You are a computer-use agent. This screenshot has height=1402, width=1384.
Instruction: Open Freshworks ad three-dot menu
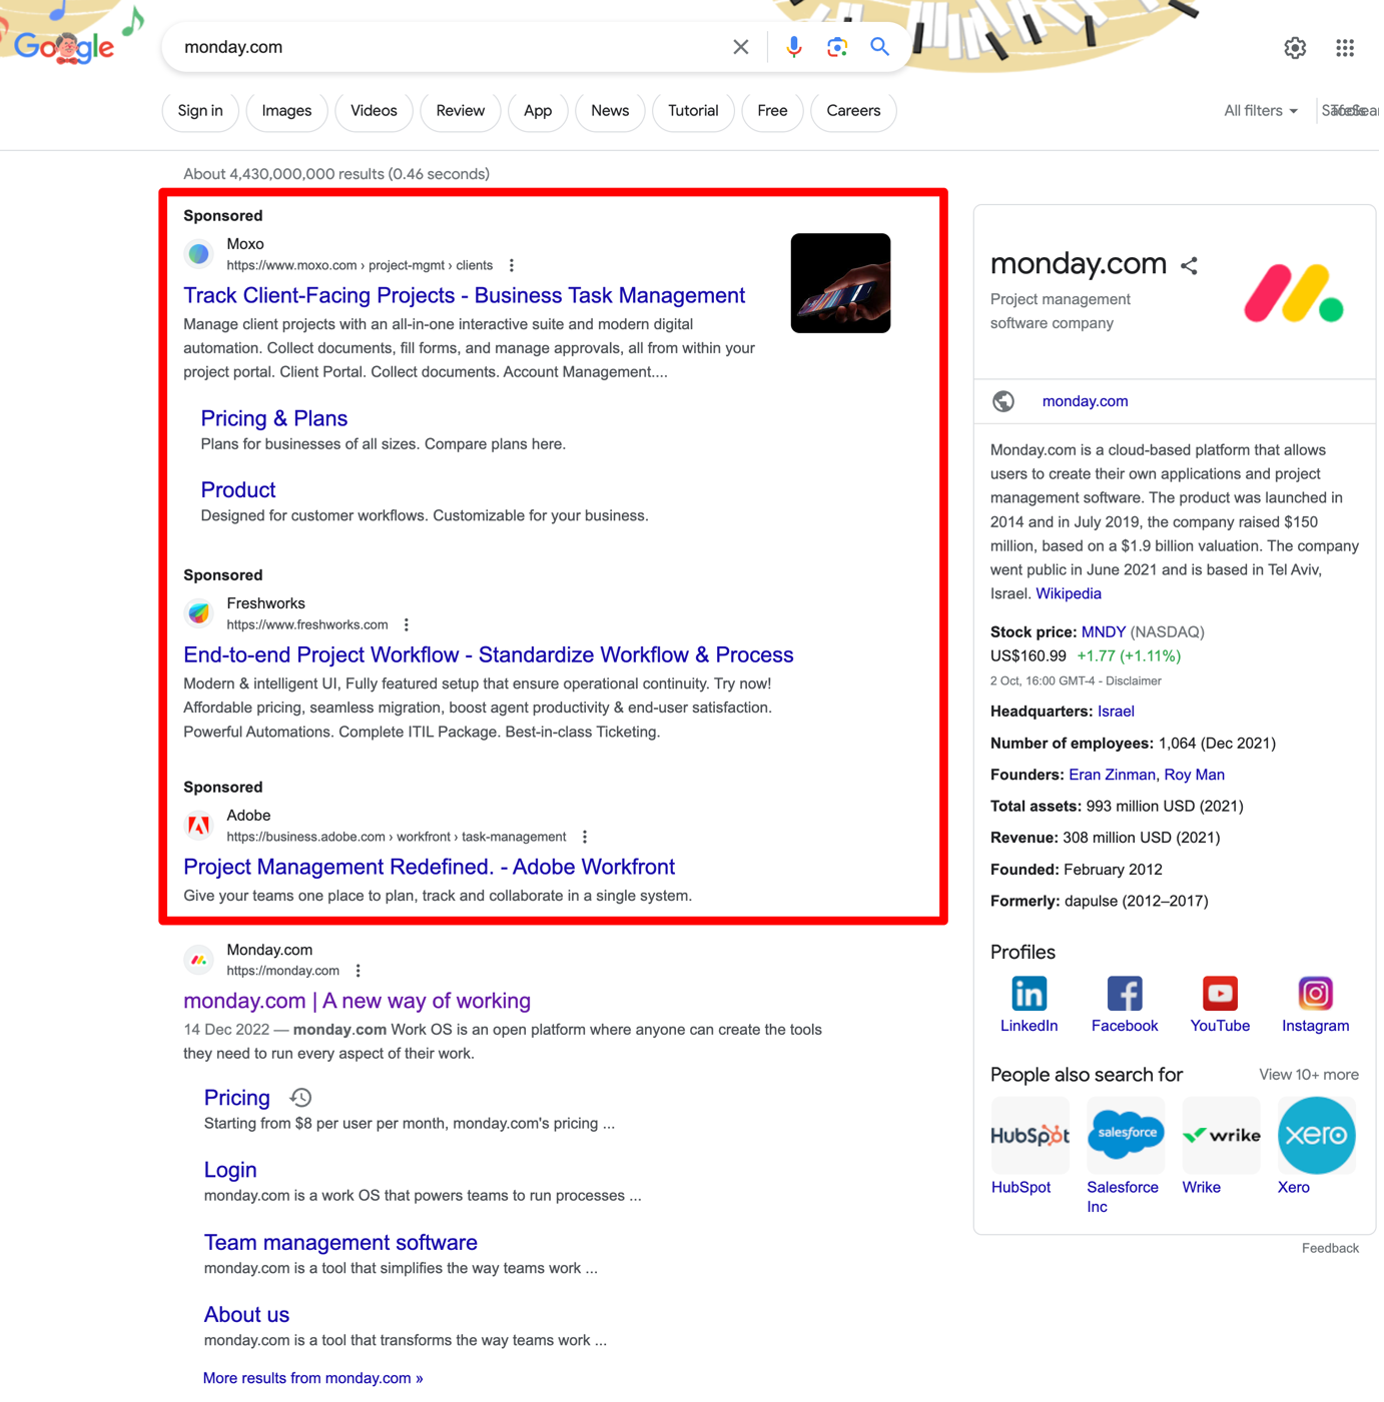(407, 625)
